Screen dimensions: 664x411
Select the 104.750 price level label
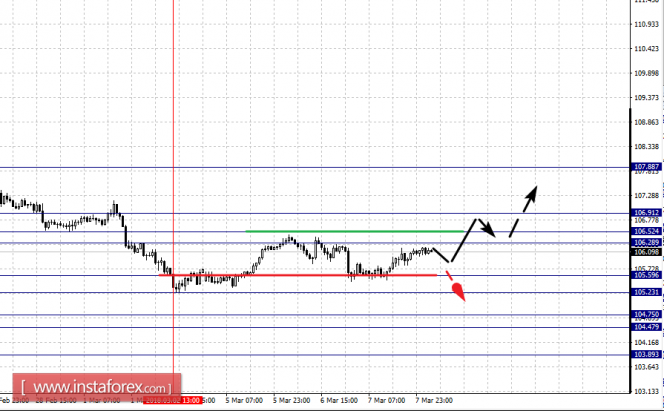(x=645, y=314)
